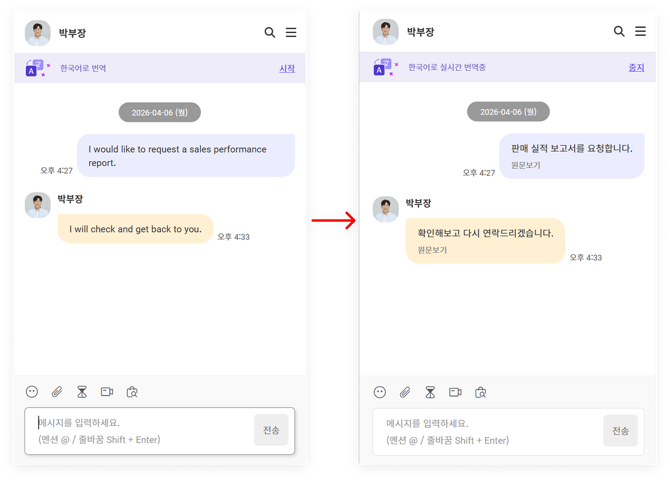Click the 중지 link to stop live translation
Image resolution: width=670 pixels, height=481 pixels.
click(636, 68)
